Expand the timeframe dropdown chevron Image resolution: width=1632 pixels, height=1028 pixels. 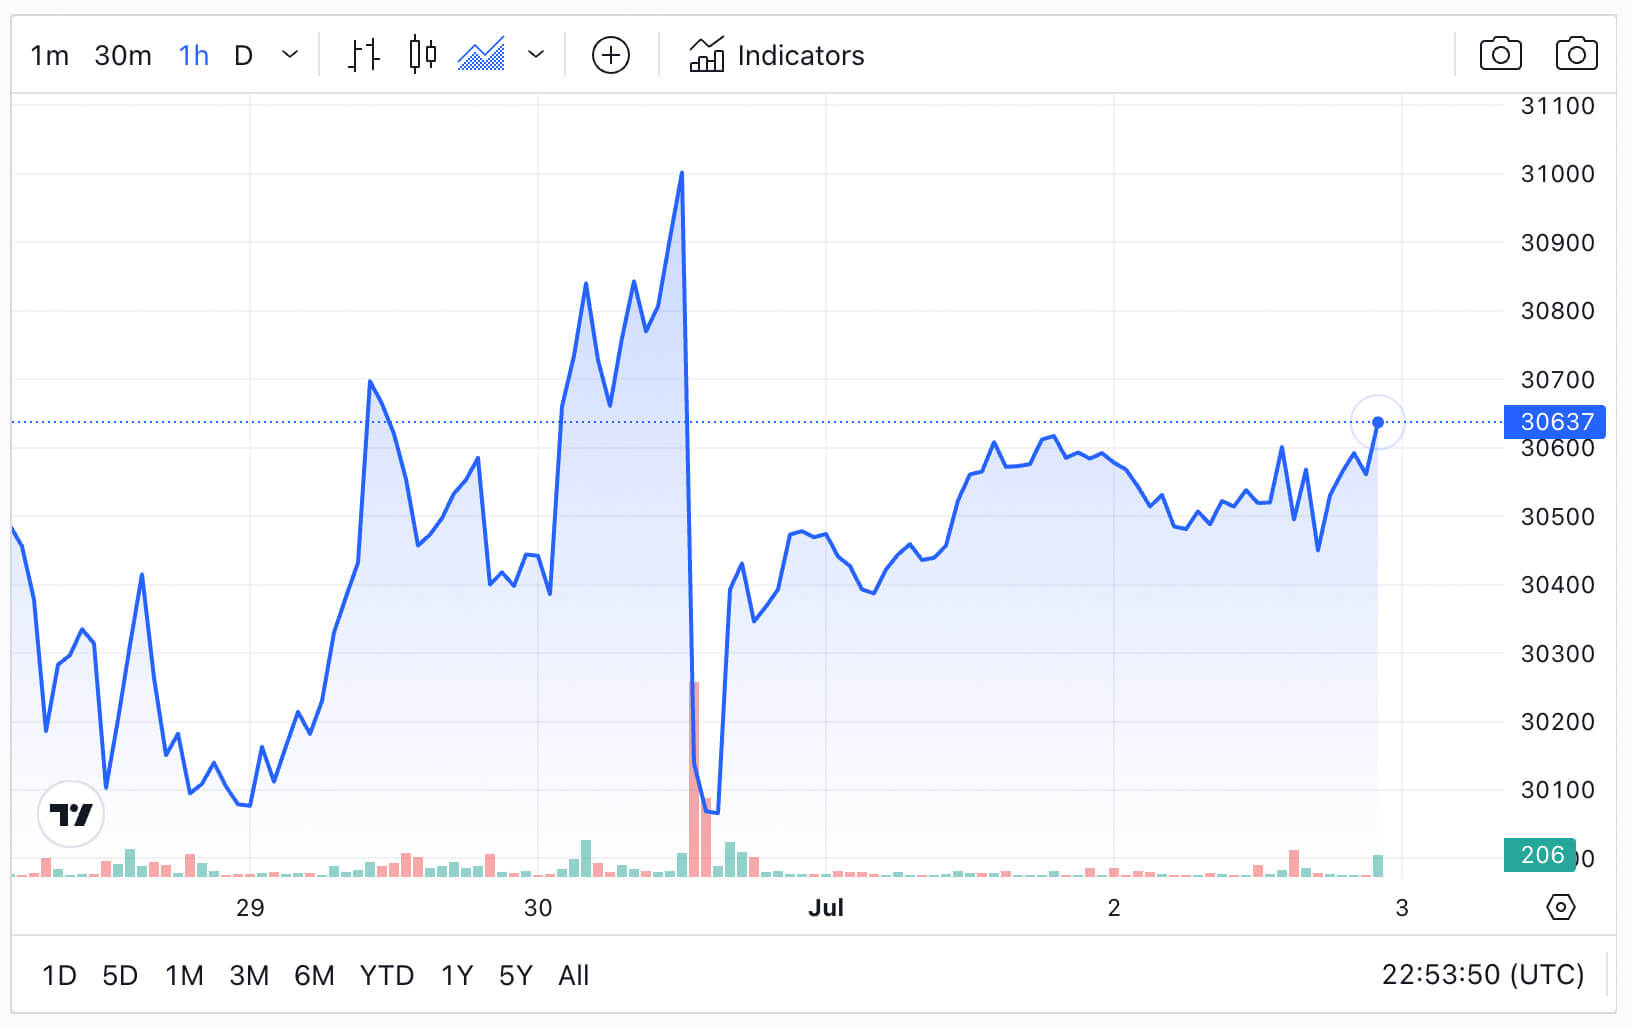click(289, 55)
